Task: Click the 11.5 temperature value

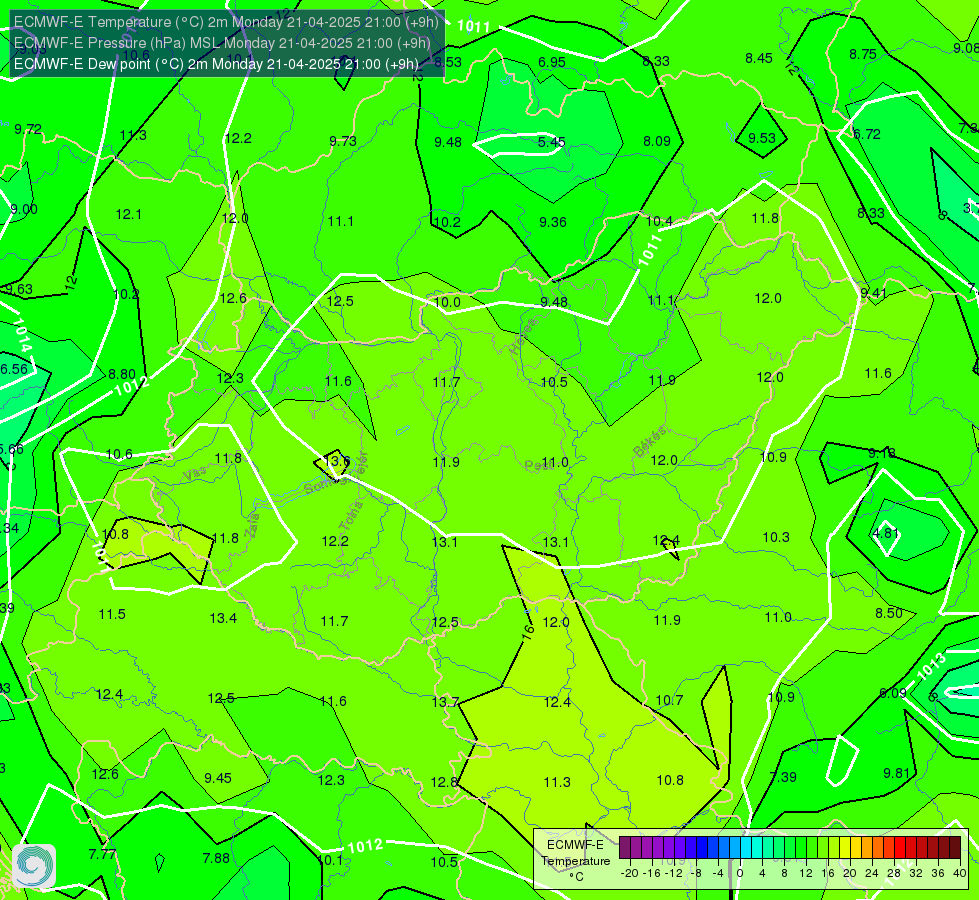Action: coord(112,615)
